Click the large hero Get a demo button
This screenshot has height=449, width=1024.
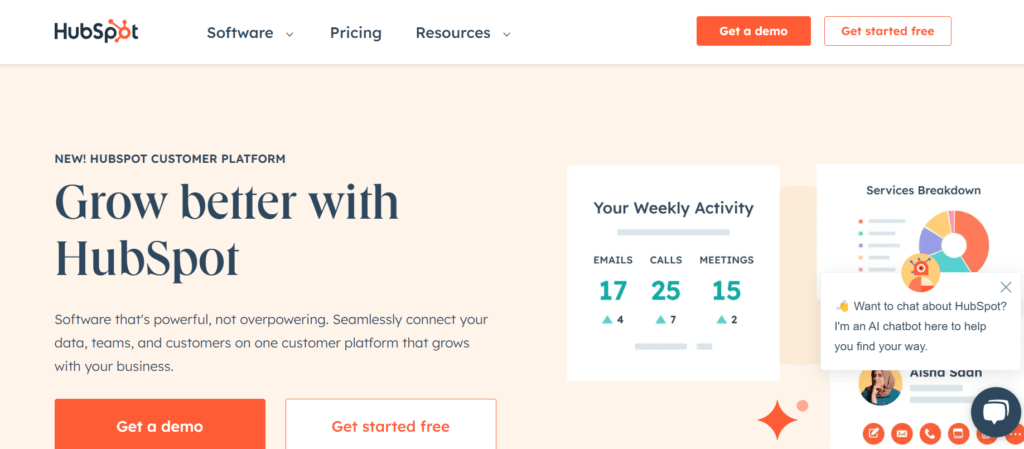click(x=160, y=424)
